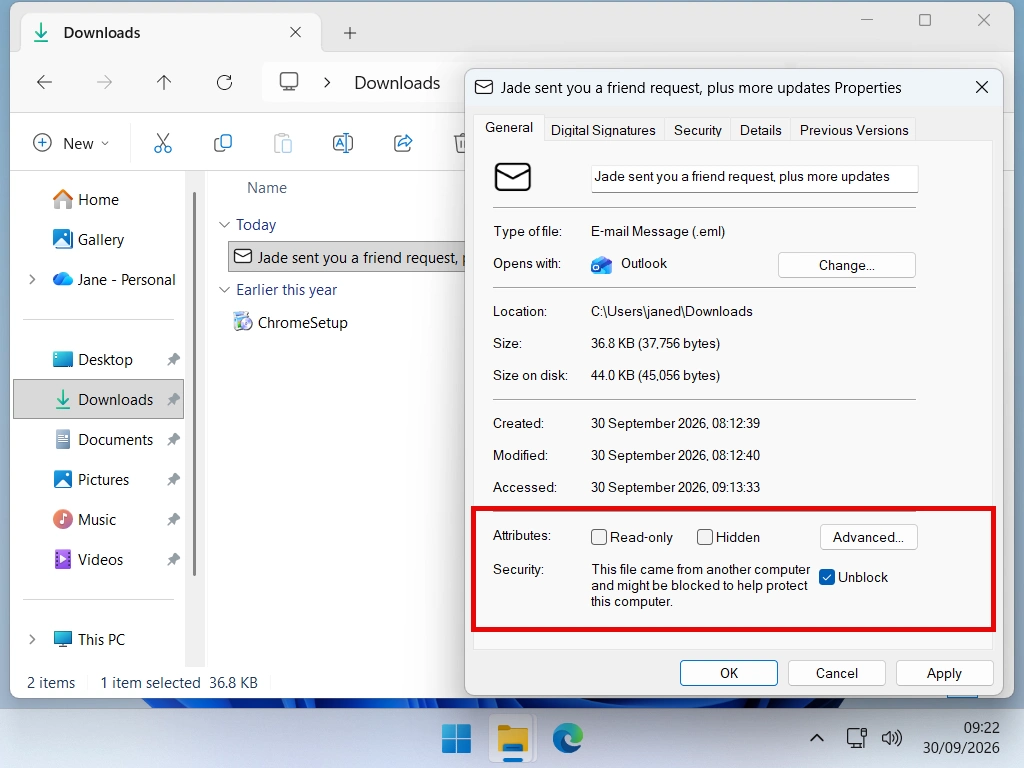This screenshot has height=768, width=1024.
Task: Open network status in system tray
Action: [856, 739]
